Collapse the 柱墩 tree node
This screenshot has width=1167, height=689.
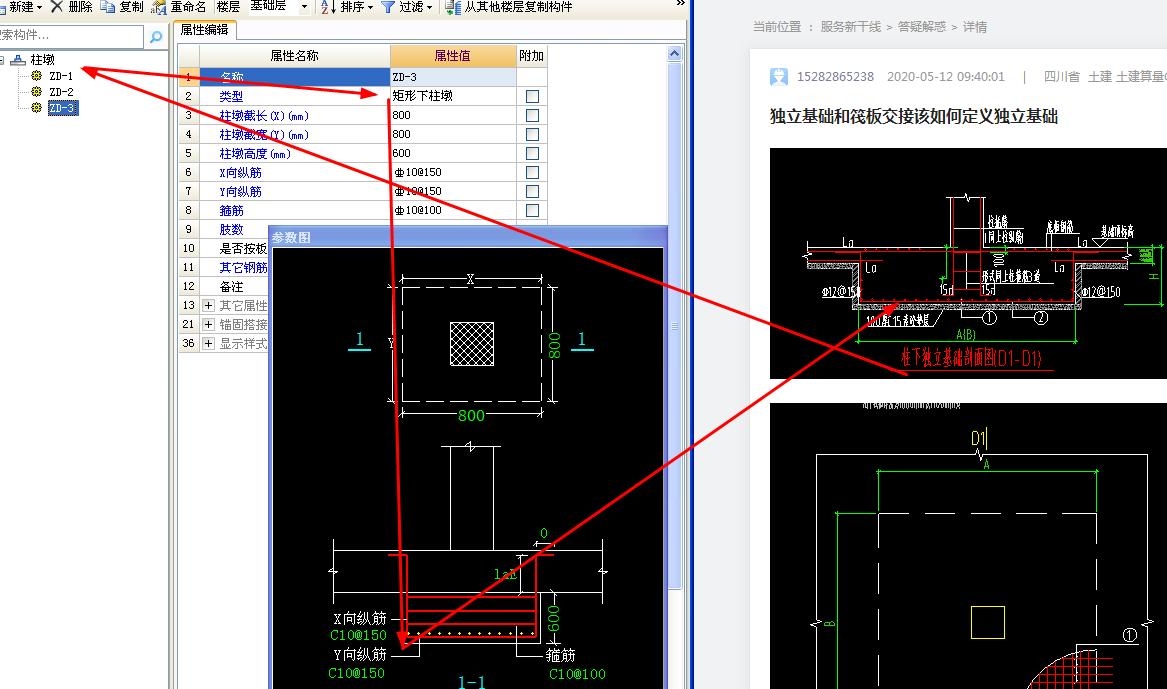pyautogui.click(x=1, y=60)
